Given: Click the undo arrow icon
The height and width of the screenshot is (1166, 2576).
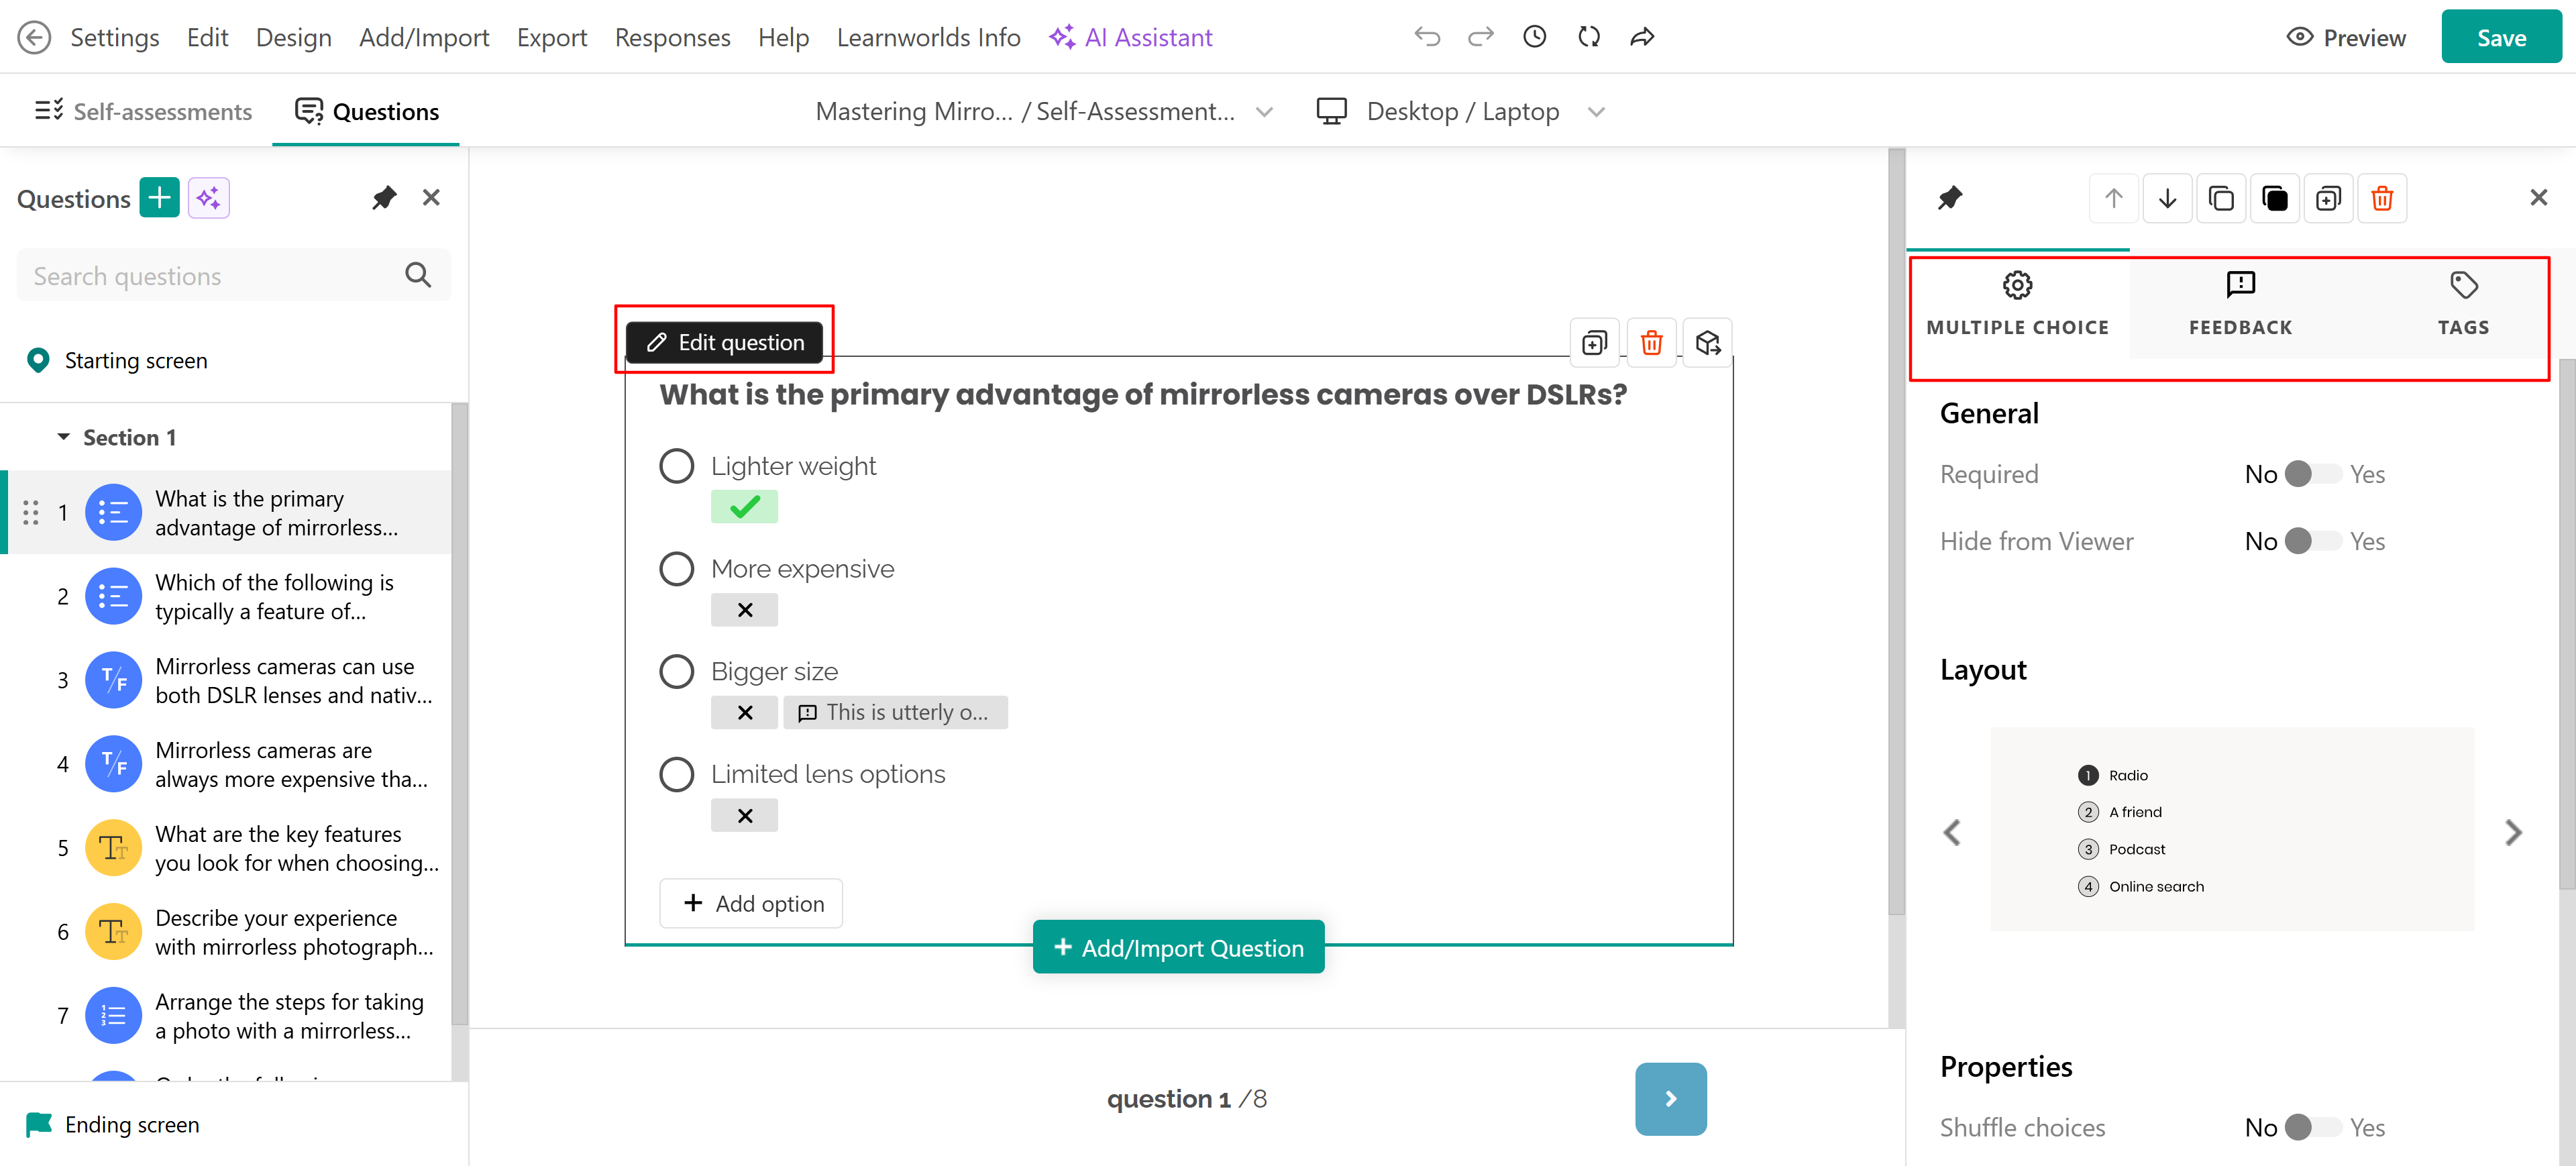Looking at the screenshot, I should pos(1427,37).
